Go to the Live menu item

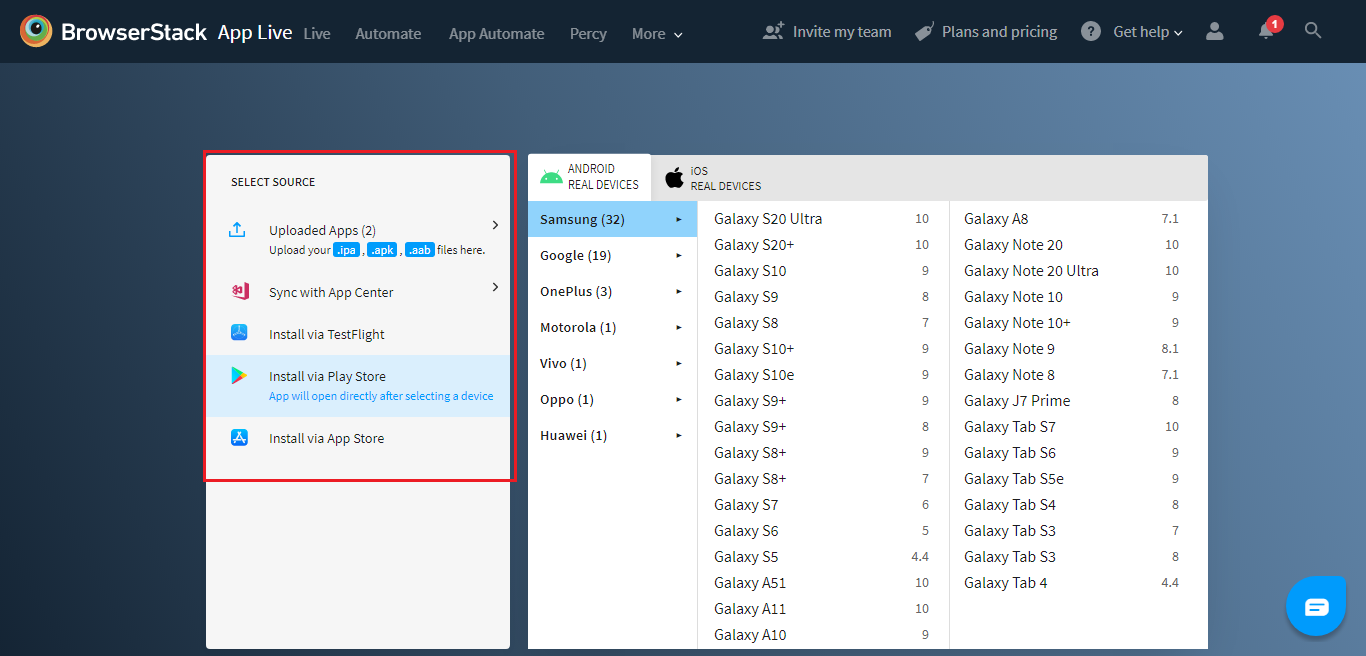click(x=317, y=34)
